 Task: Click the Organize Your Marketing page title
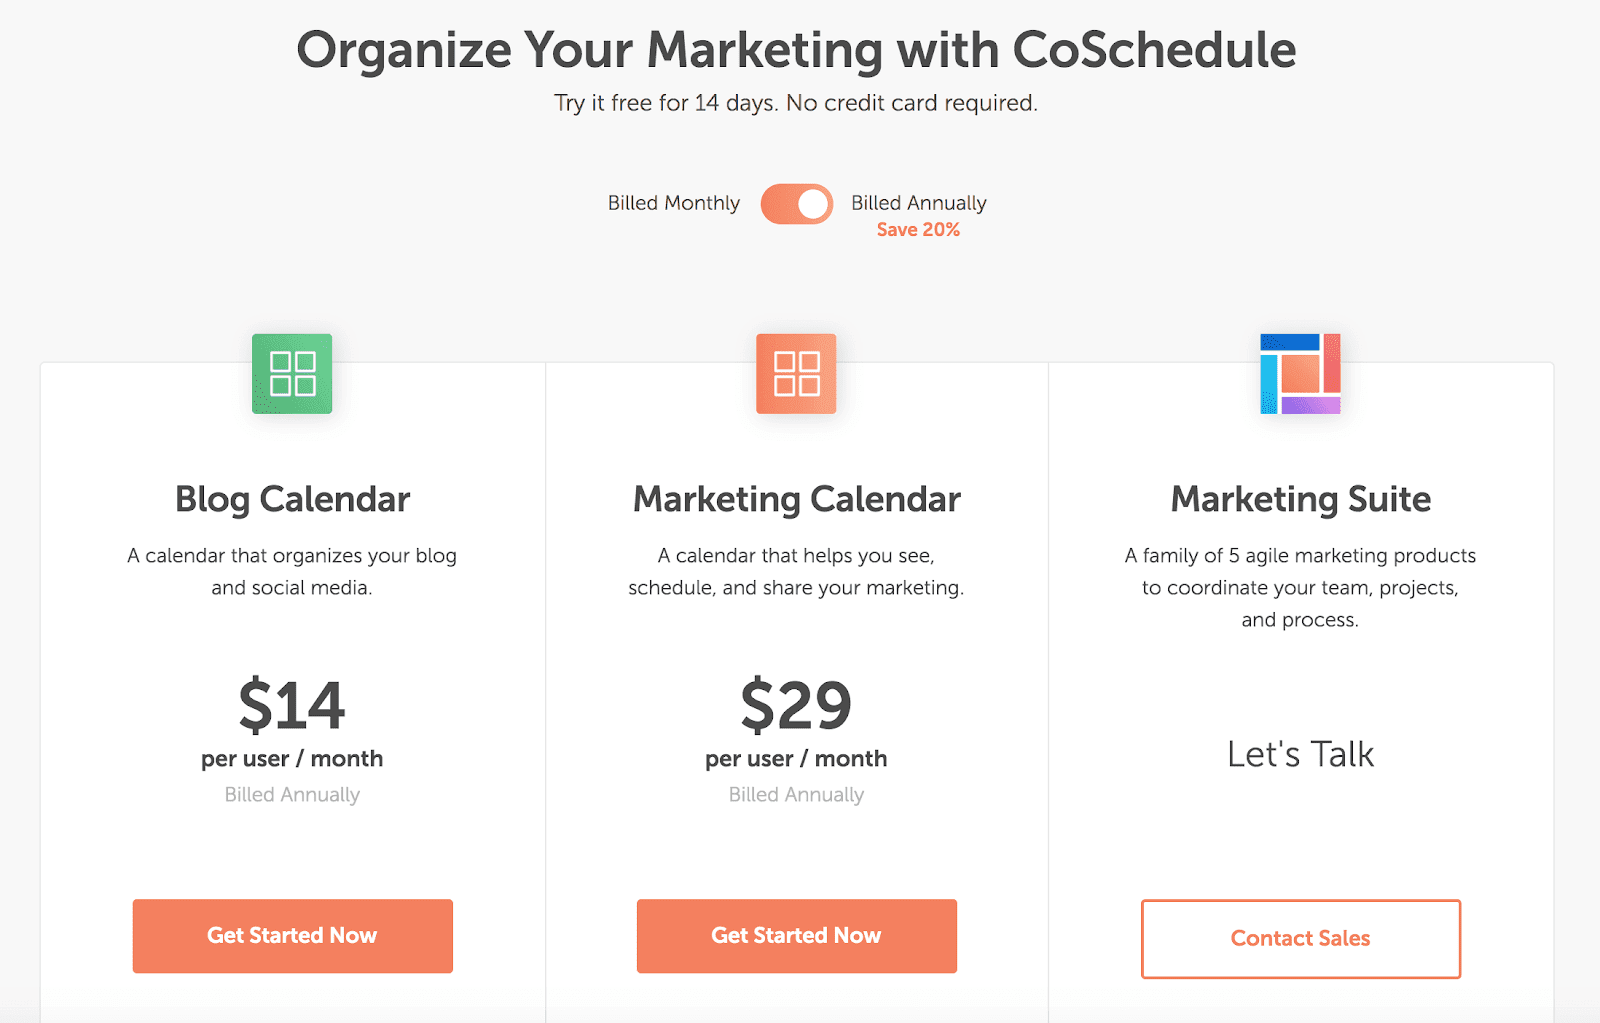(x=796, y=50)
